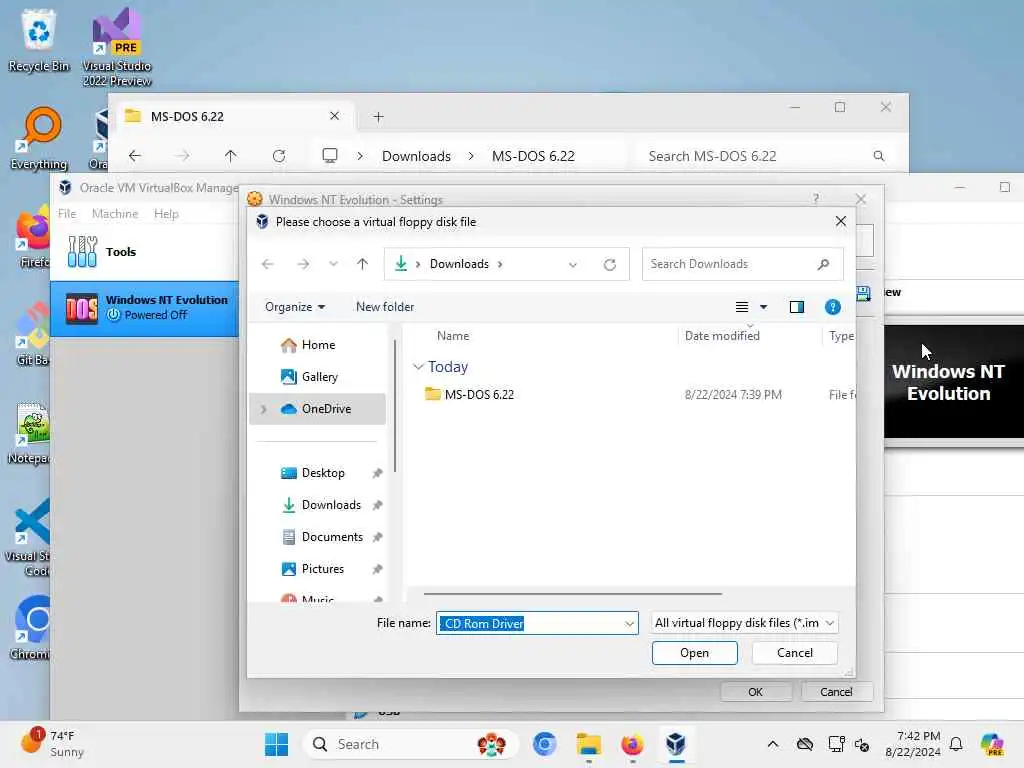The width and height of the screenshot is (1024, 768).
Task: Open the weather widget 74°F Sunny
Action: coord(52,744)
